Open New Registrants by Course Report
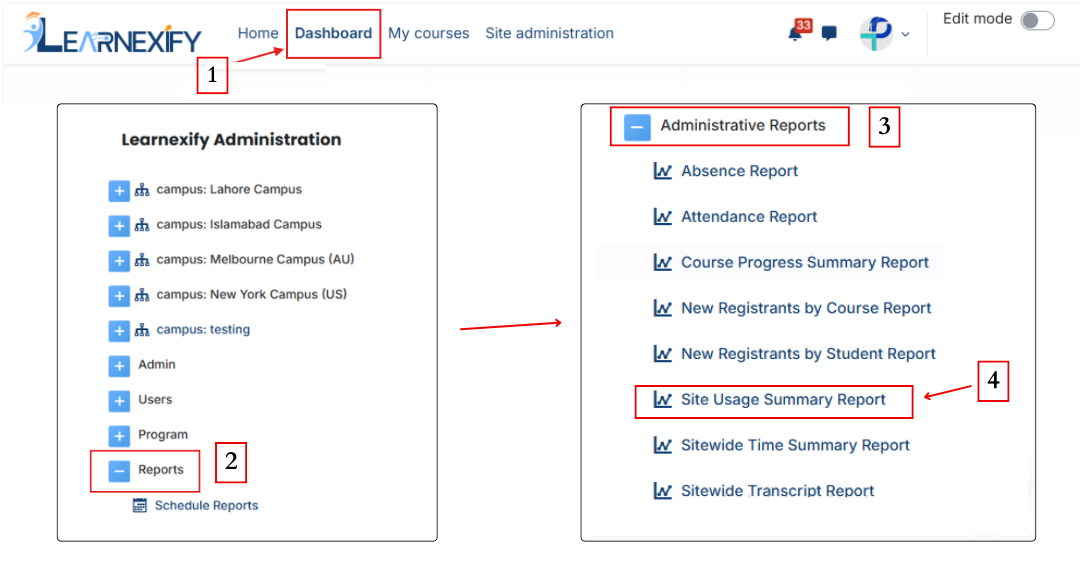The width and height of the screenshot is (1080, 566). [806, 308]
